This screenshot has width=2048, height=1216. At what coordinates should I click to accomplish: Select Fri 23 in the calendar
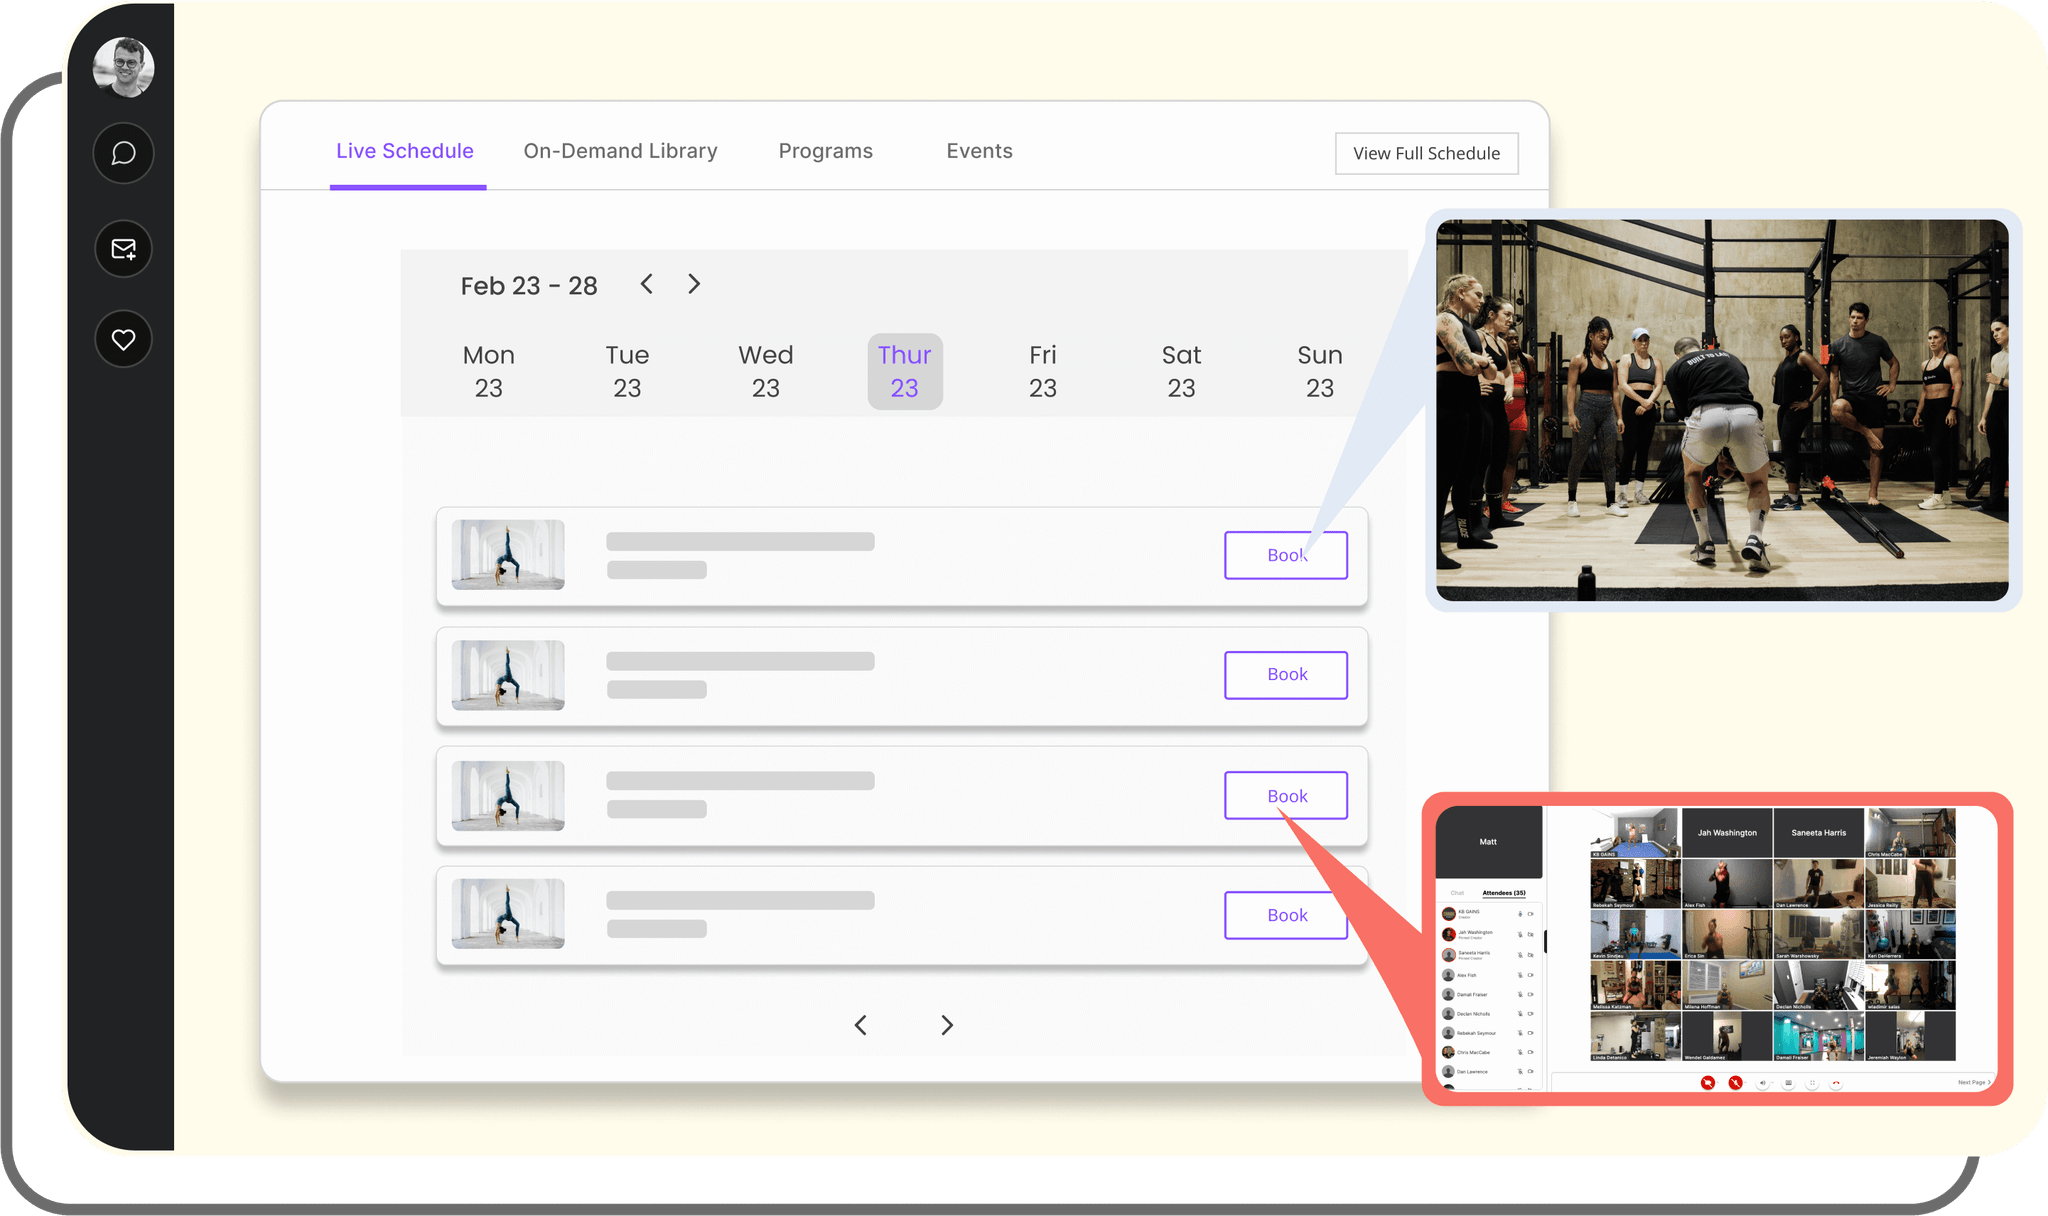[1042, 371]
